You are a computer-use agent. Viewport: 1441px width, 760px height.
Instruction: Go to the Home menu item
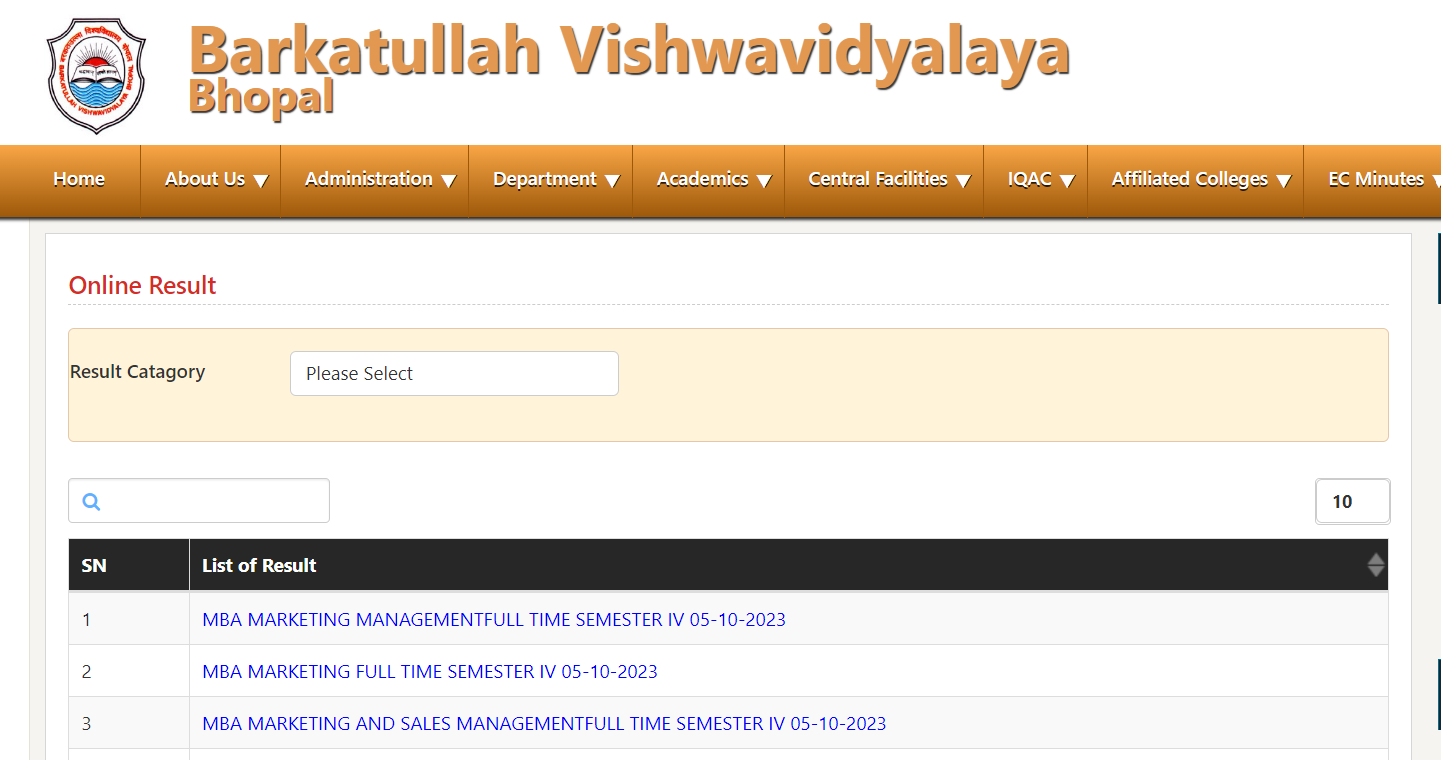tap(79, 179)
